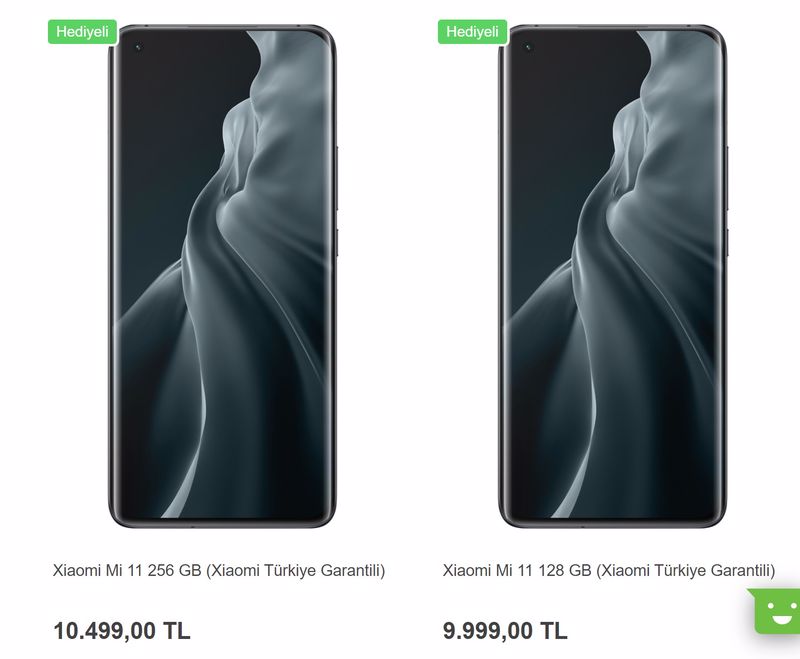Image resolution: width=800 pixels, height=659 pixels.
Task: Click the 10.499,00 TL price
Action: (x=122, y=631)
